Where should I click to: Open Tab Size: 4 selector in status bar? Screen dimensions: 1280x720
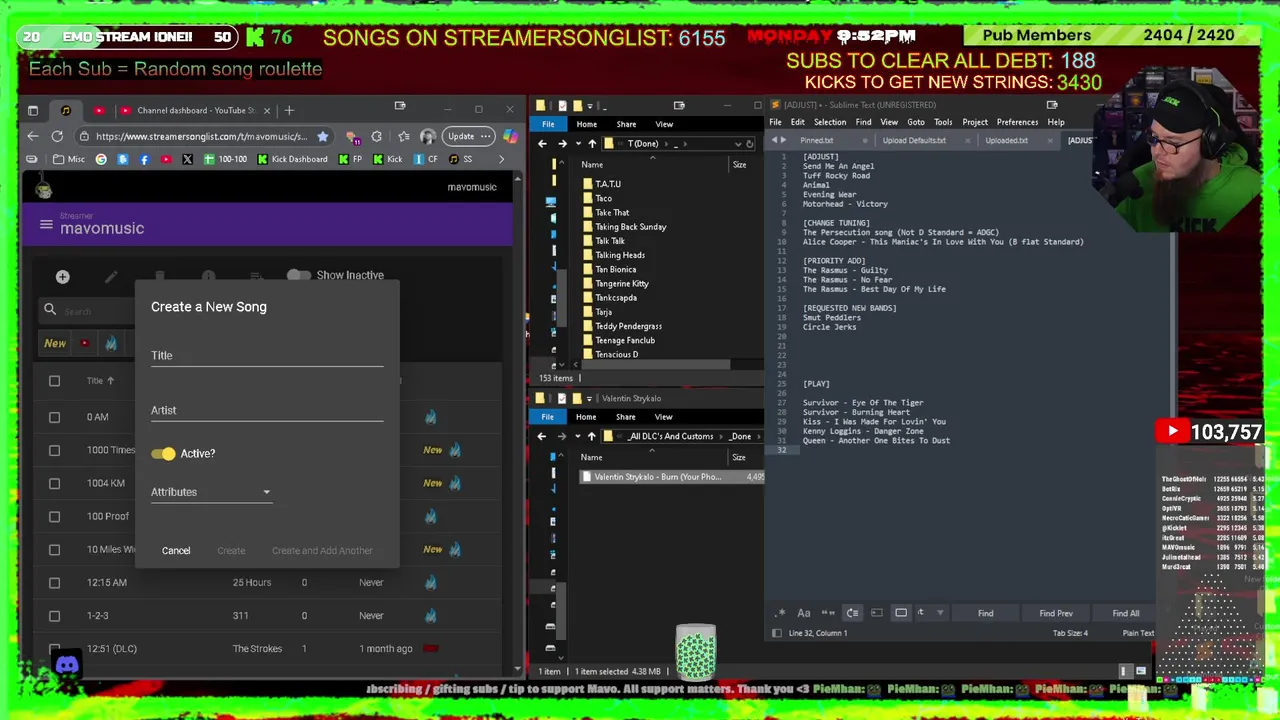pyautogui.click(x=1070, y=633)
